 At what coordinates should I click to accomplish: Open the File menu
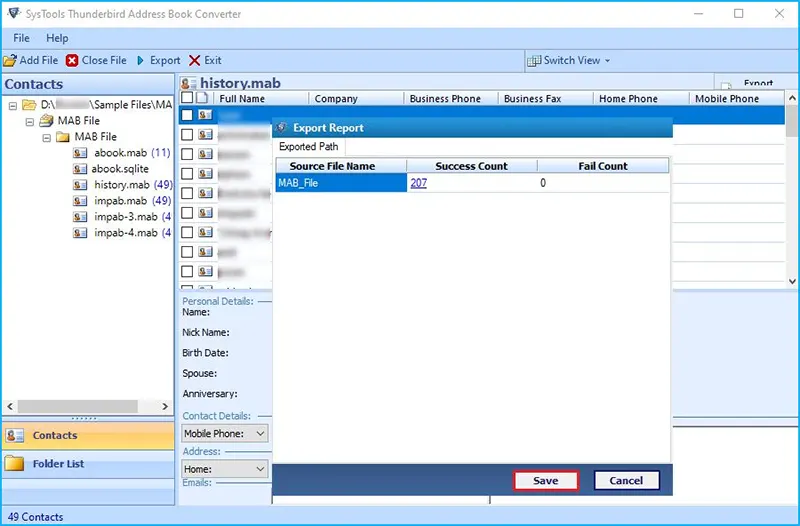tap(21, 38)
